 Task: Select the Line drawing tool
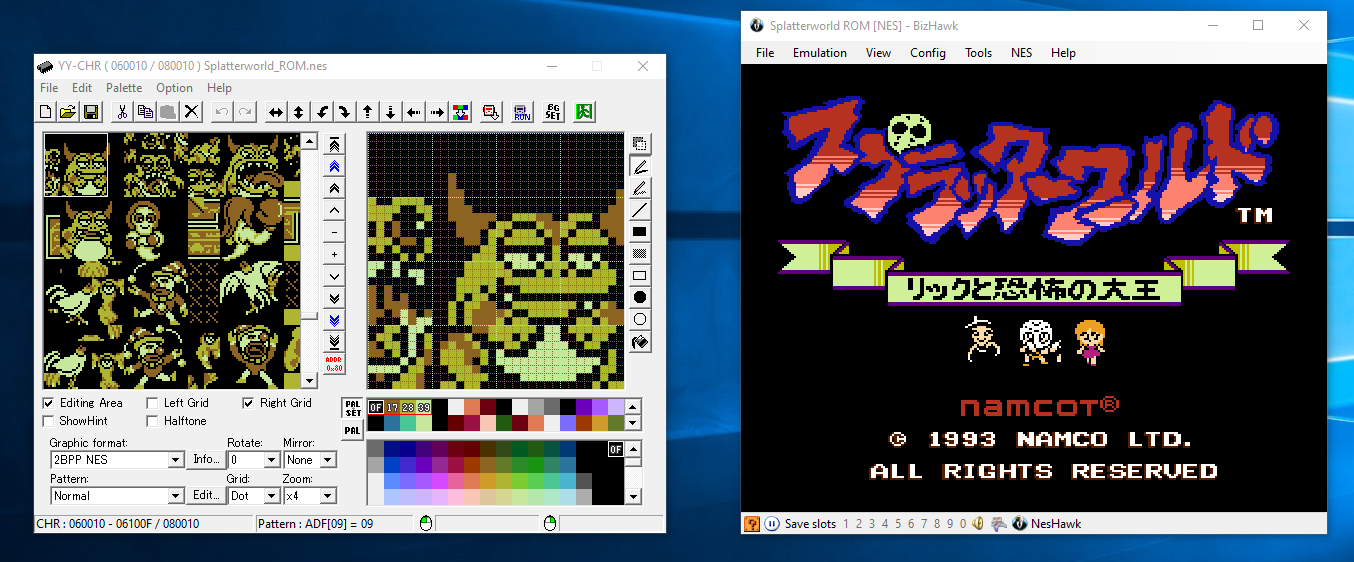pos(640,210)
